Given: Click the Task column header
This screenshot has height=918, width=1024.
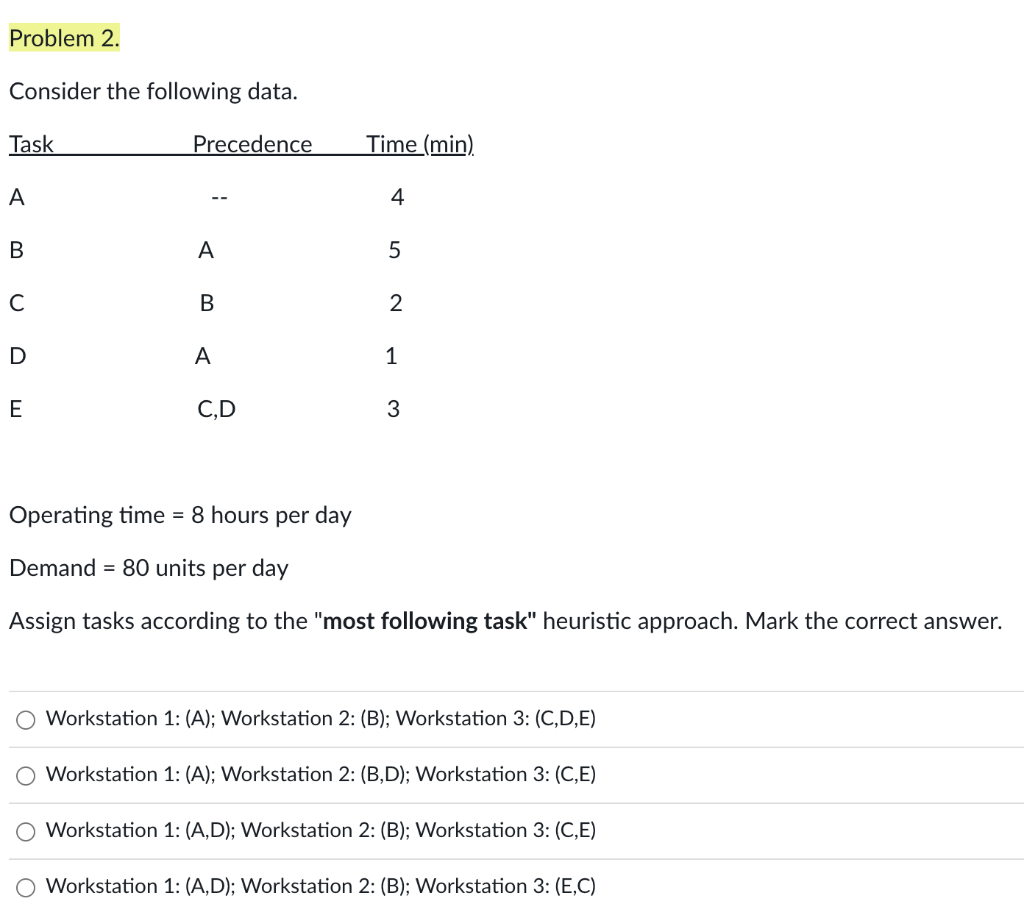Looking at the screenshot, I should (30, 144).
